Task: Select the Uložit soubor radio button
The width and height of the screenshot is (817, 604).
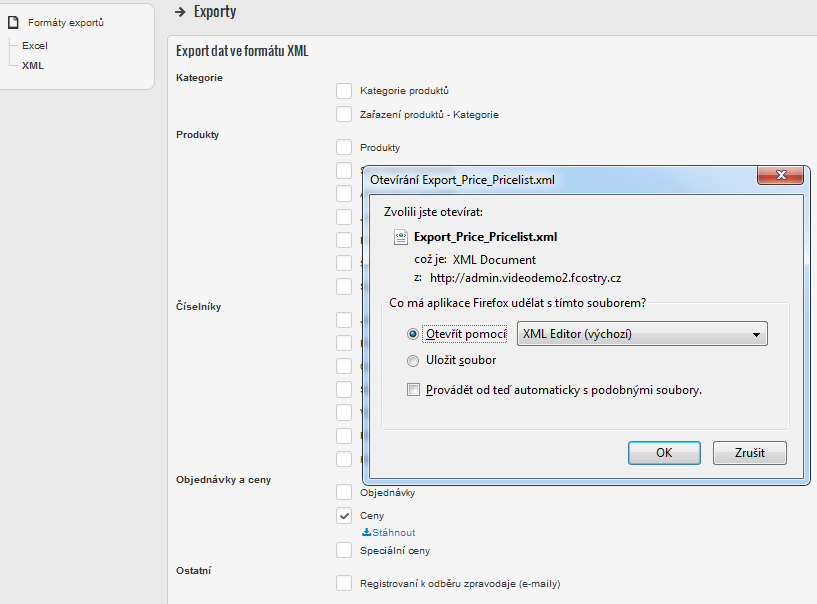Action: click(x=413, y=361)
